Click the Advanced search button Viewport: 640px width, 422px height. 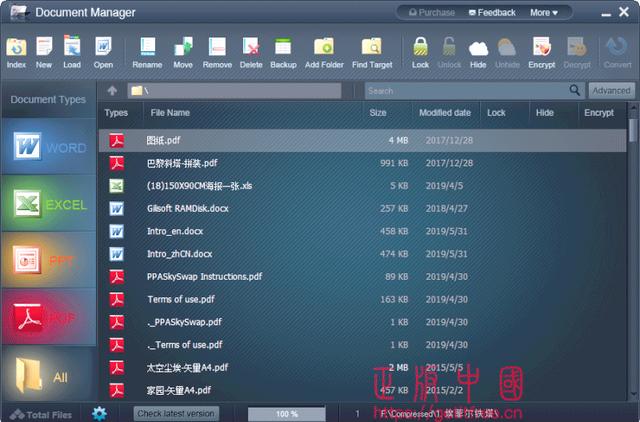click(x=611, y=91)
